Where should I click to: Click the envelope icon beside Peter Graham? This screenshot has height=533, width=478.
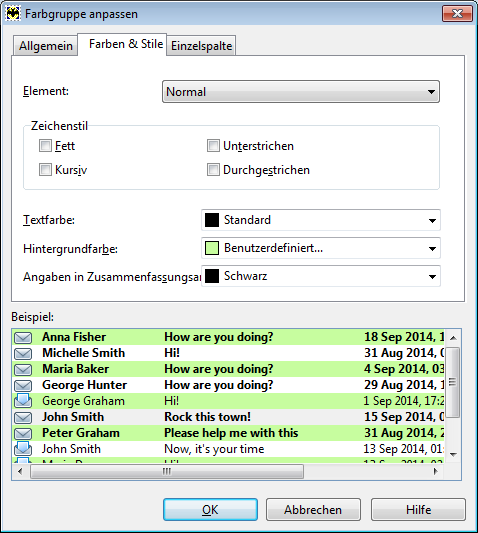pos(23,433)
